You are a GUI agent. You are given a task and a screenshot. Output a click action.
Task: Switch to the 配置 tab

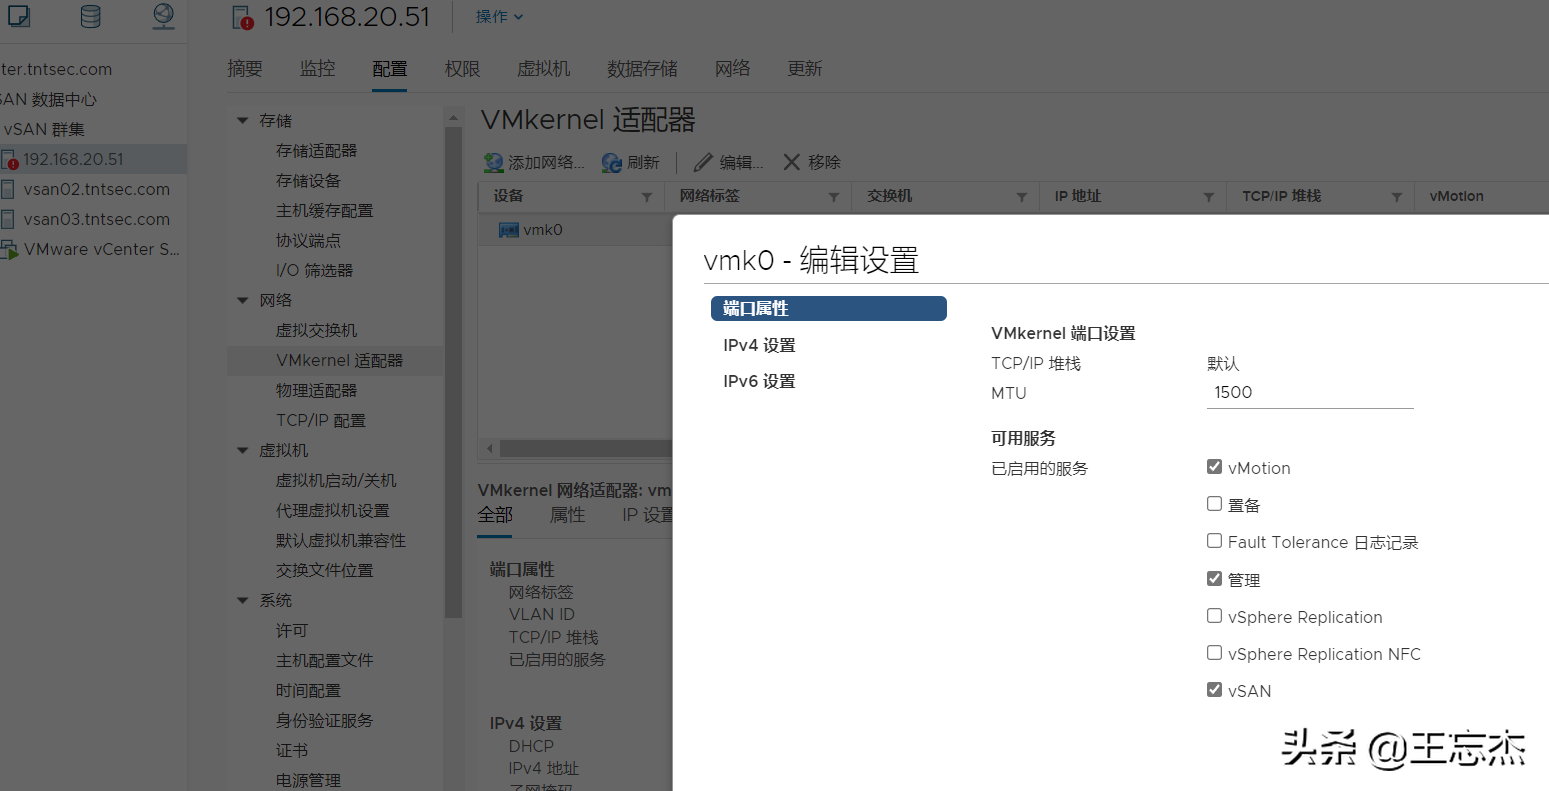390,69
